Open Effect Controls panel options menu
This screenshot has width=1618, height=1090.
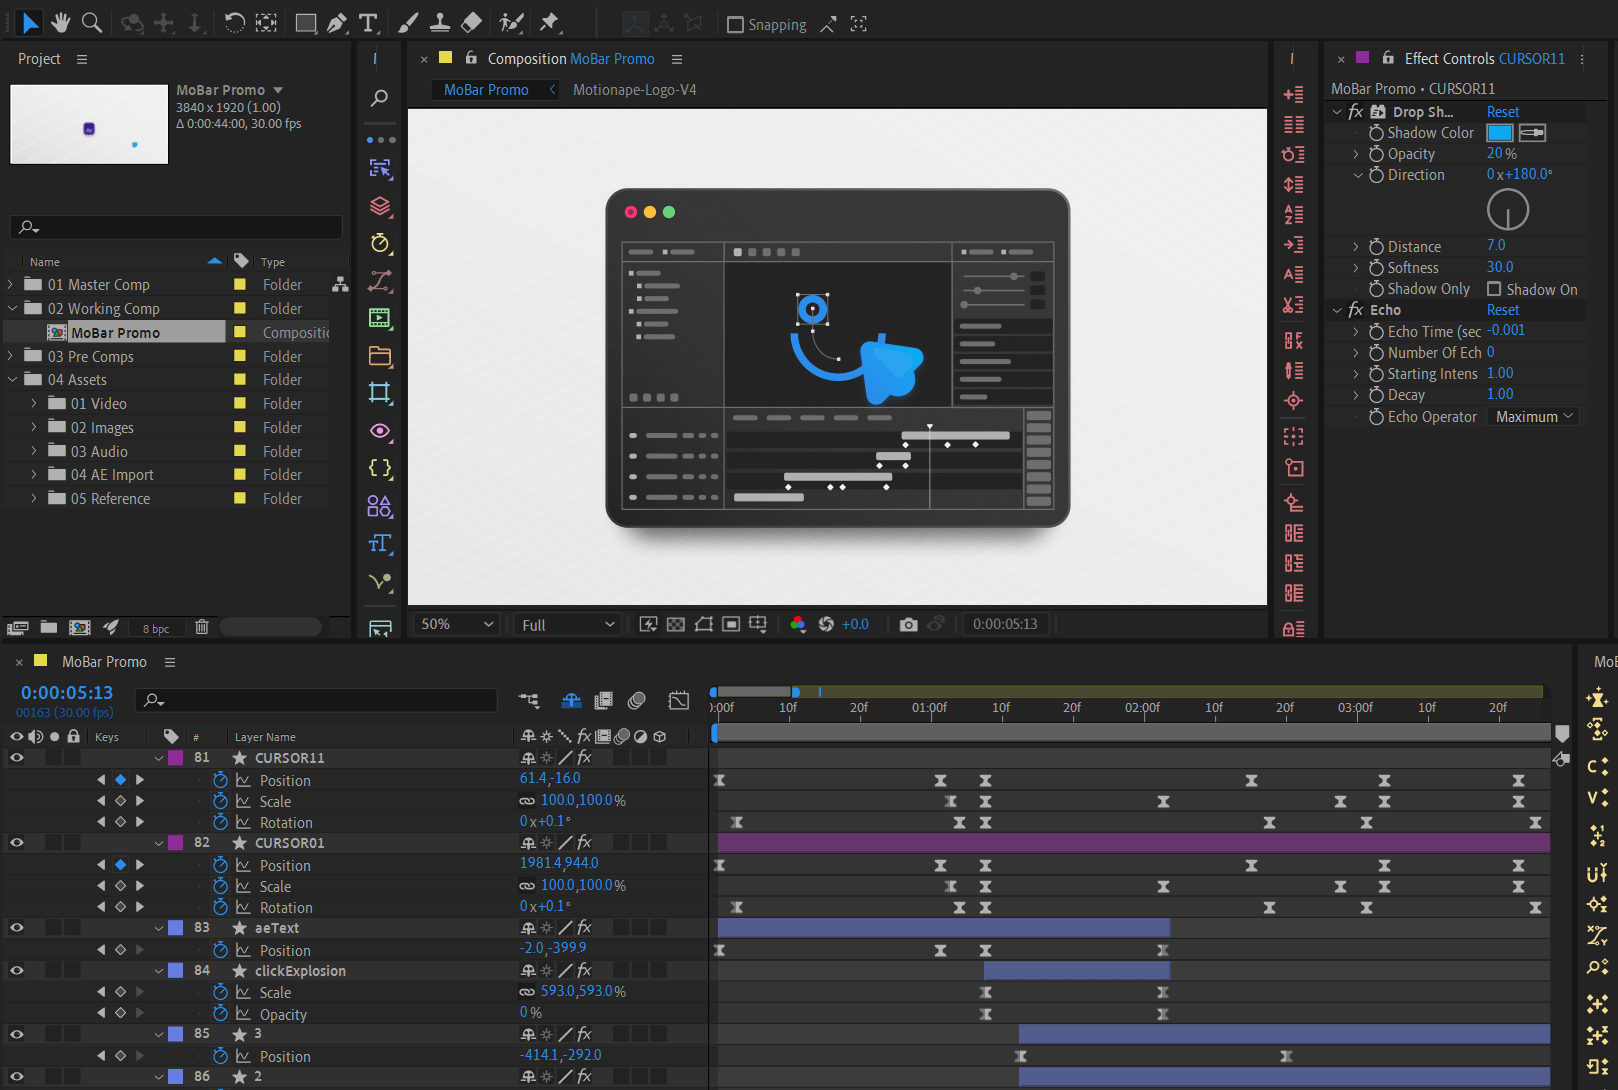click(1582, 59)
